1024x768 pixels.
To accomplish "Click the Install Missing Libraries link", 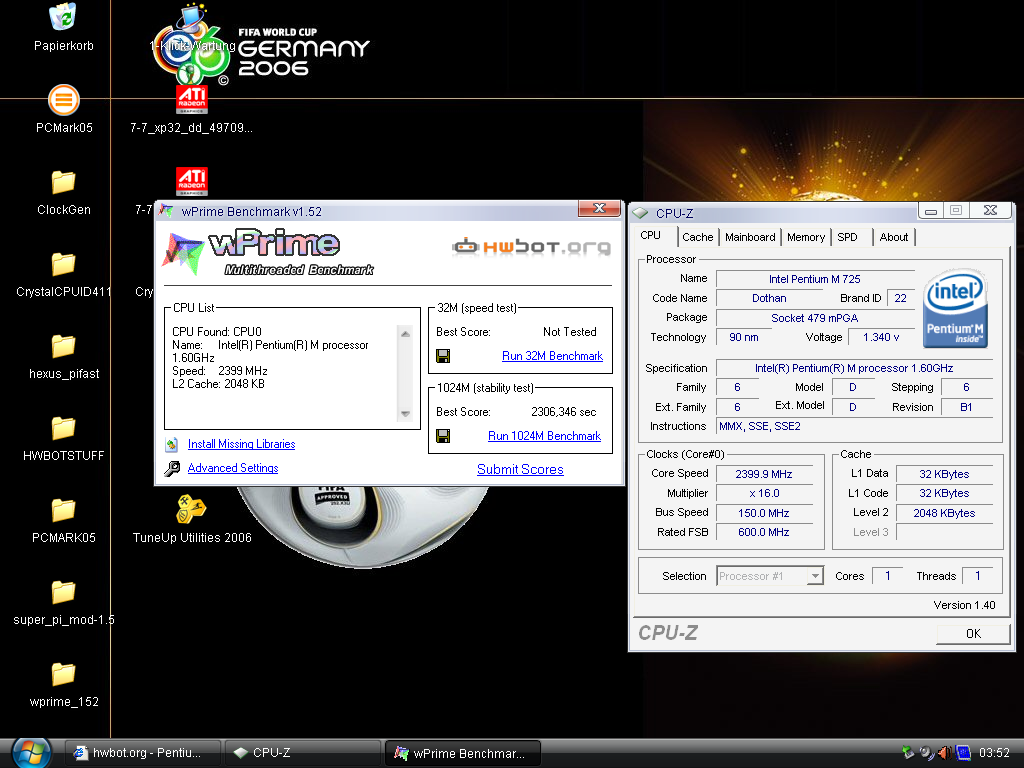I will tap(241, 444).
